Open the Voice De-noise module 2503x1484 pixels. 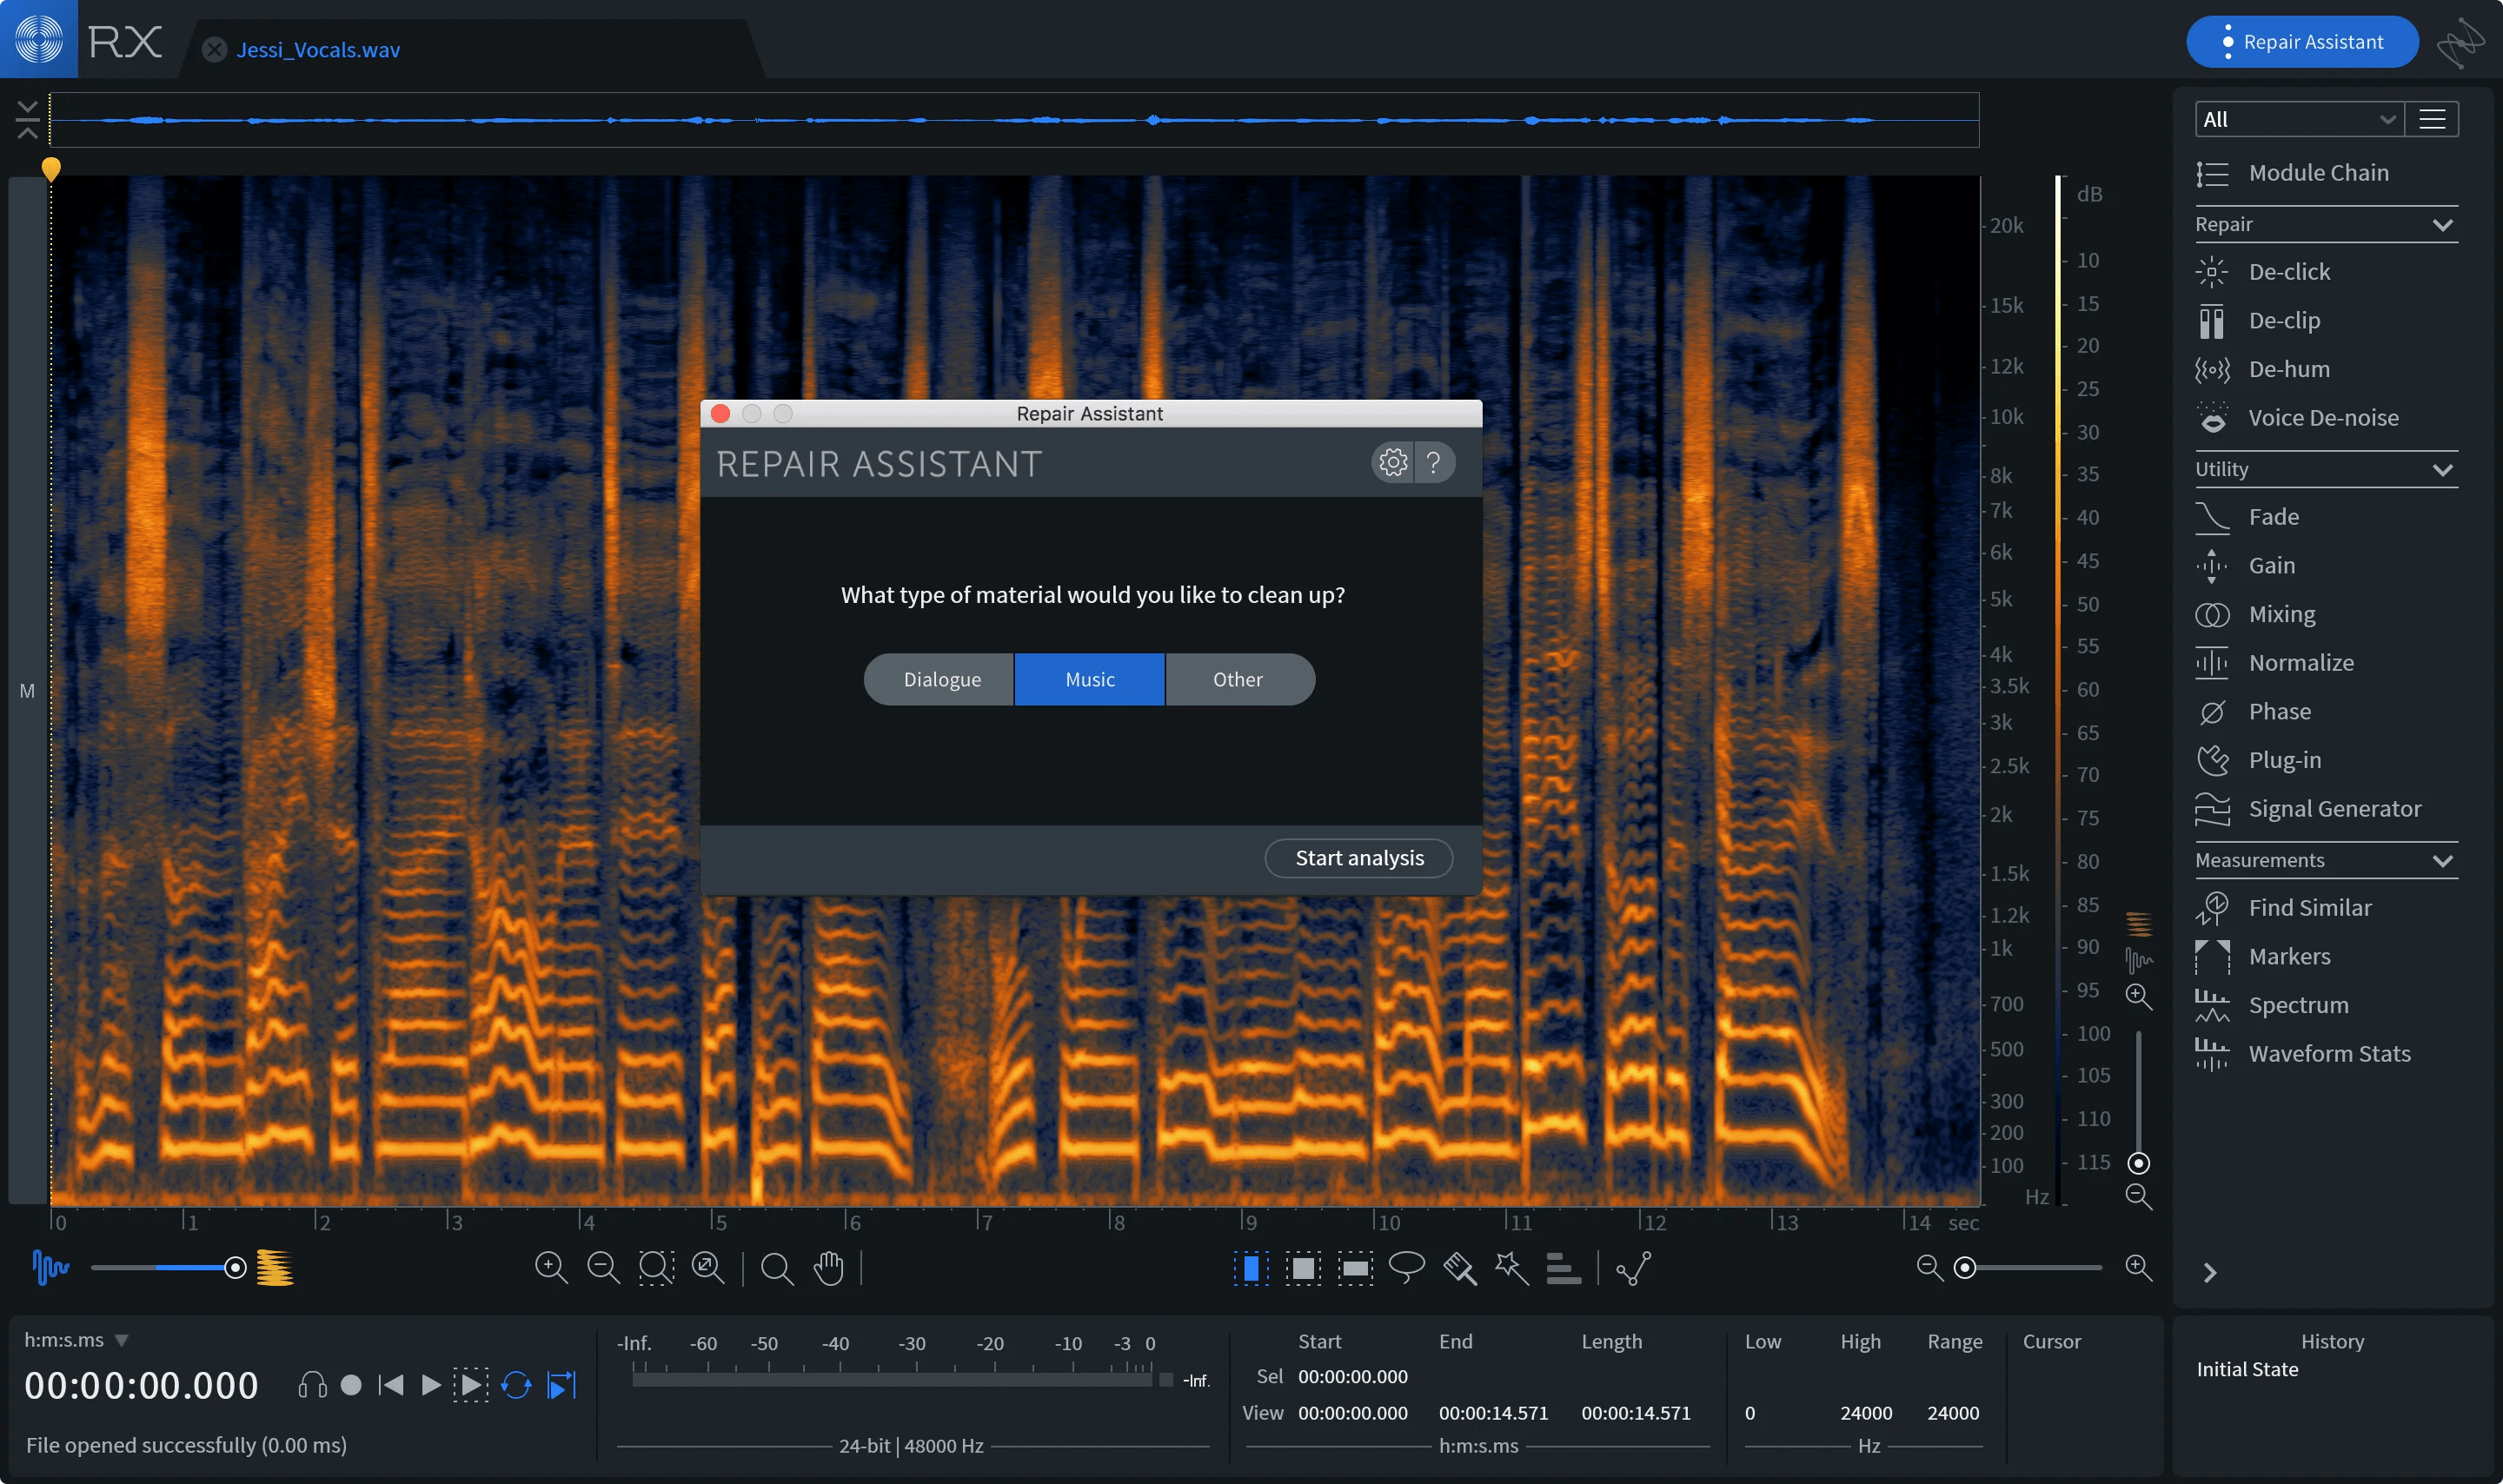[2323, 417]
